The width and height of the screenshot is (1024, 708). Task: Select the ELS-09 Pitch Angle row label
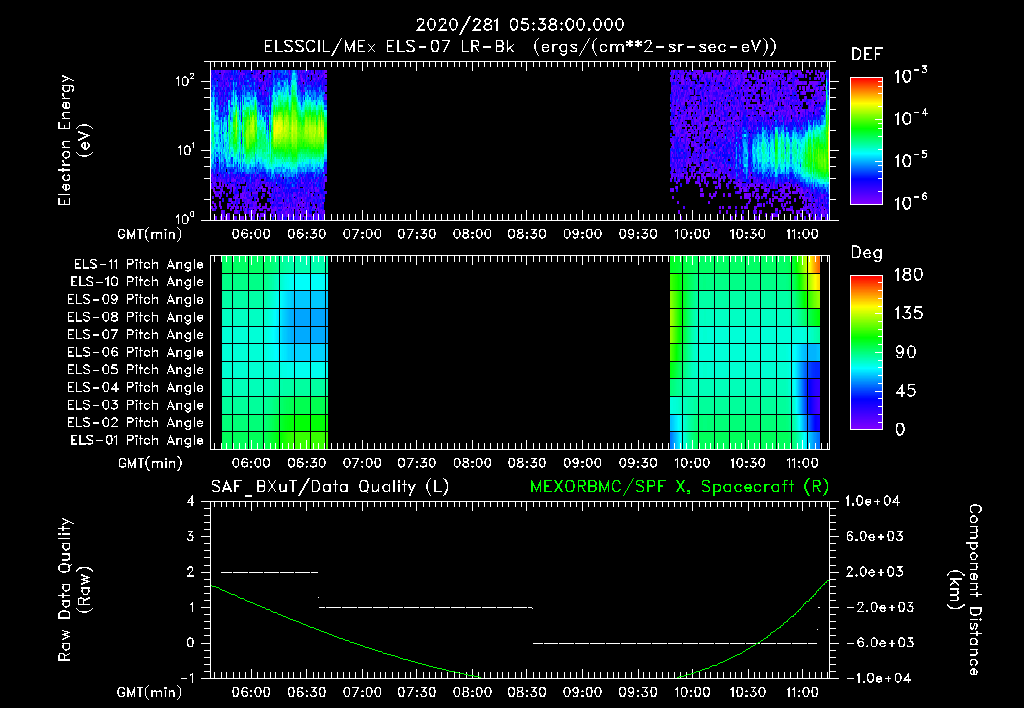[x=135, y=300]
